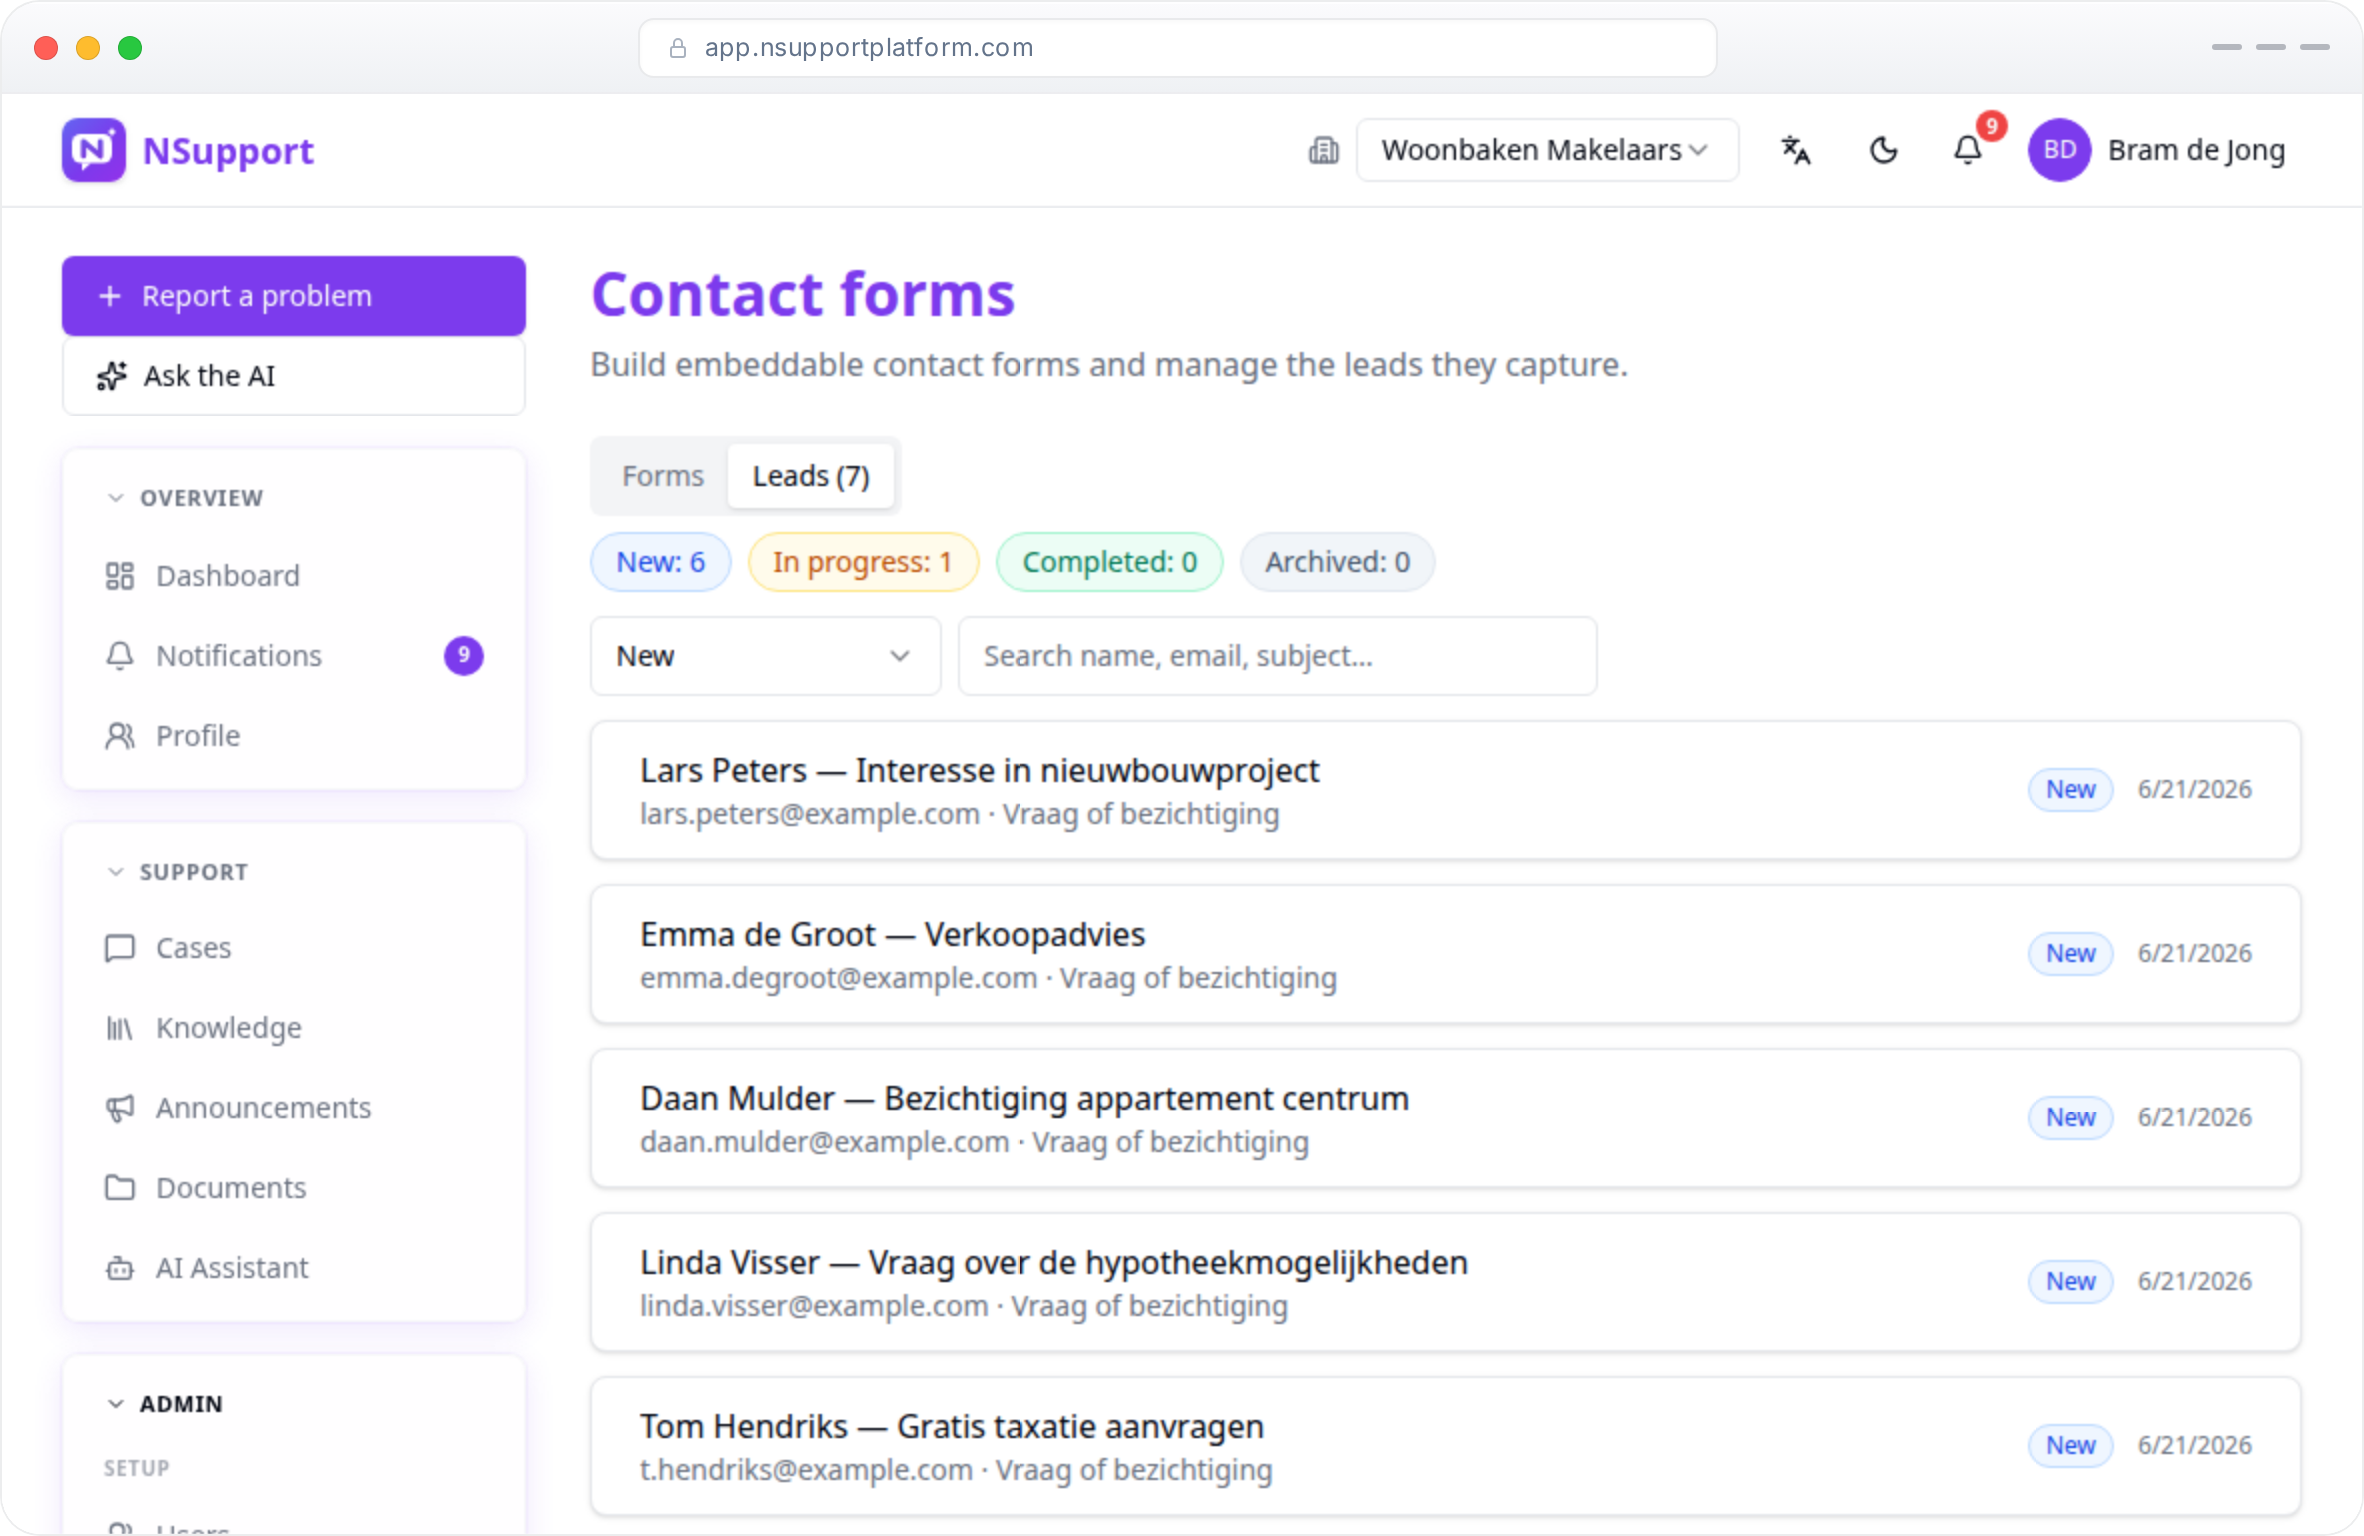Filter by New: 6 chip

pos(661,562)
